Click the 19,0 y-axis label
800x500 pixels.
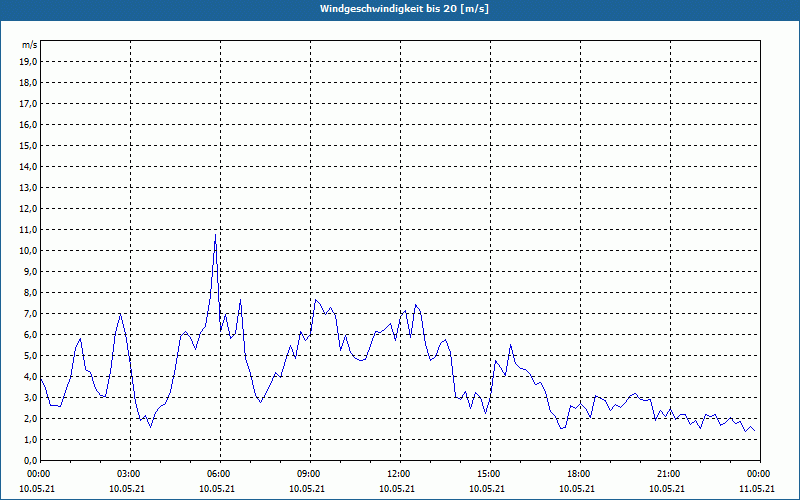28,62
